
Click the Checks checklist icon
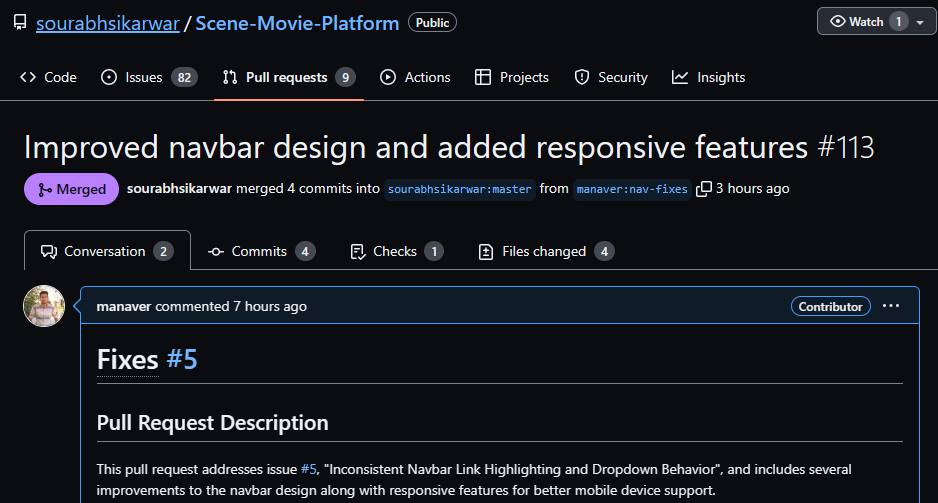[358, 252]
